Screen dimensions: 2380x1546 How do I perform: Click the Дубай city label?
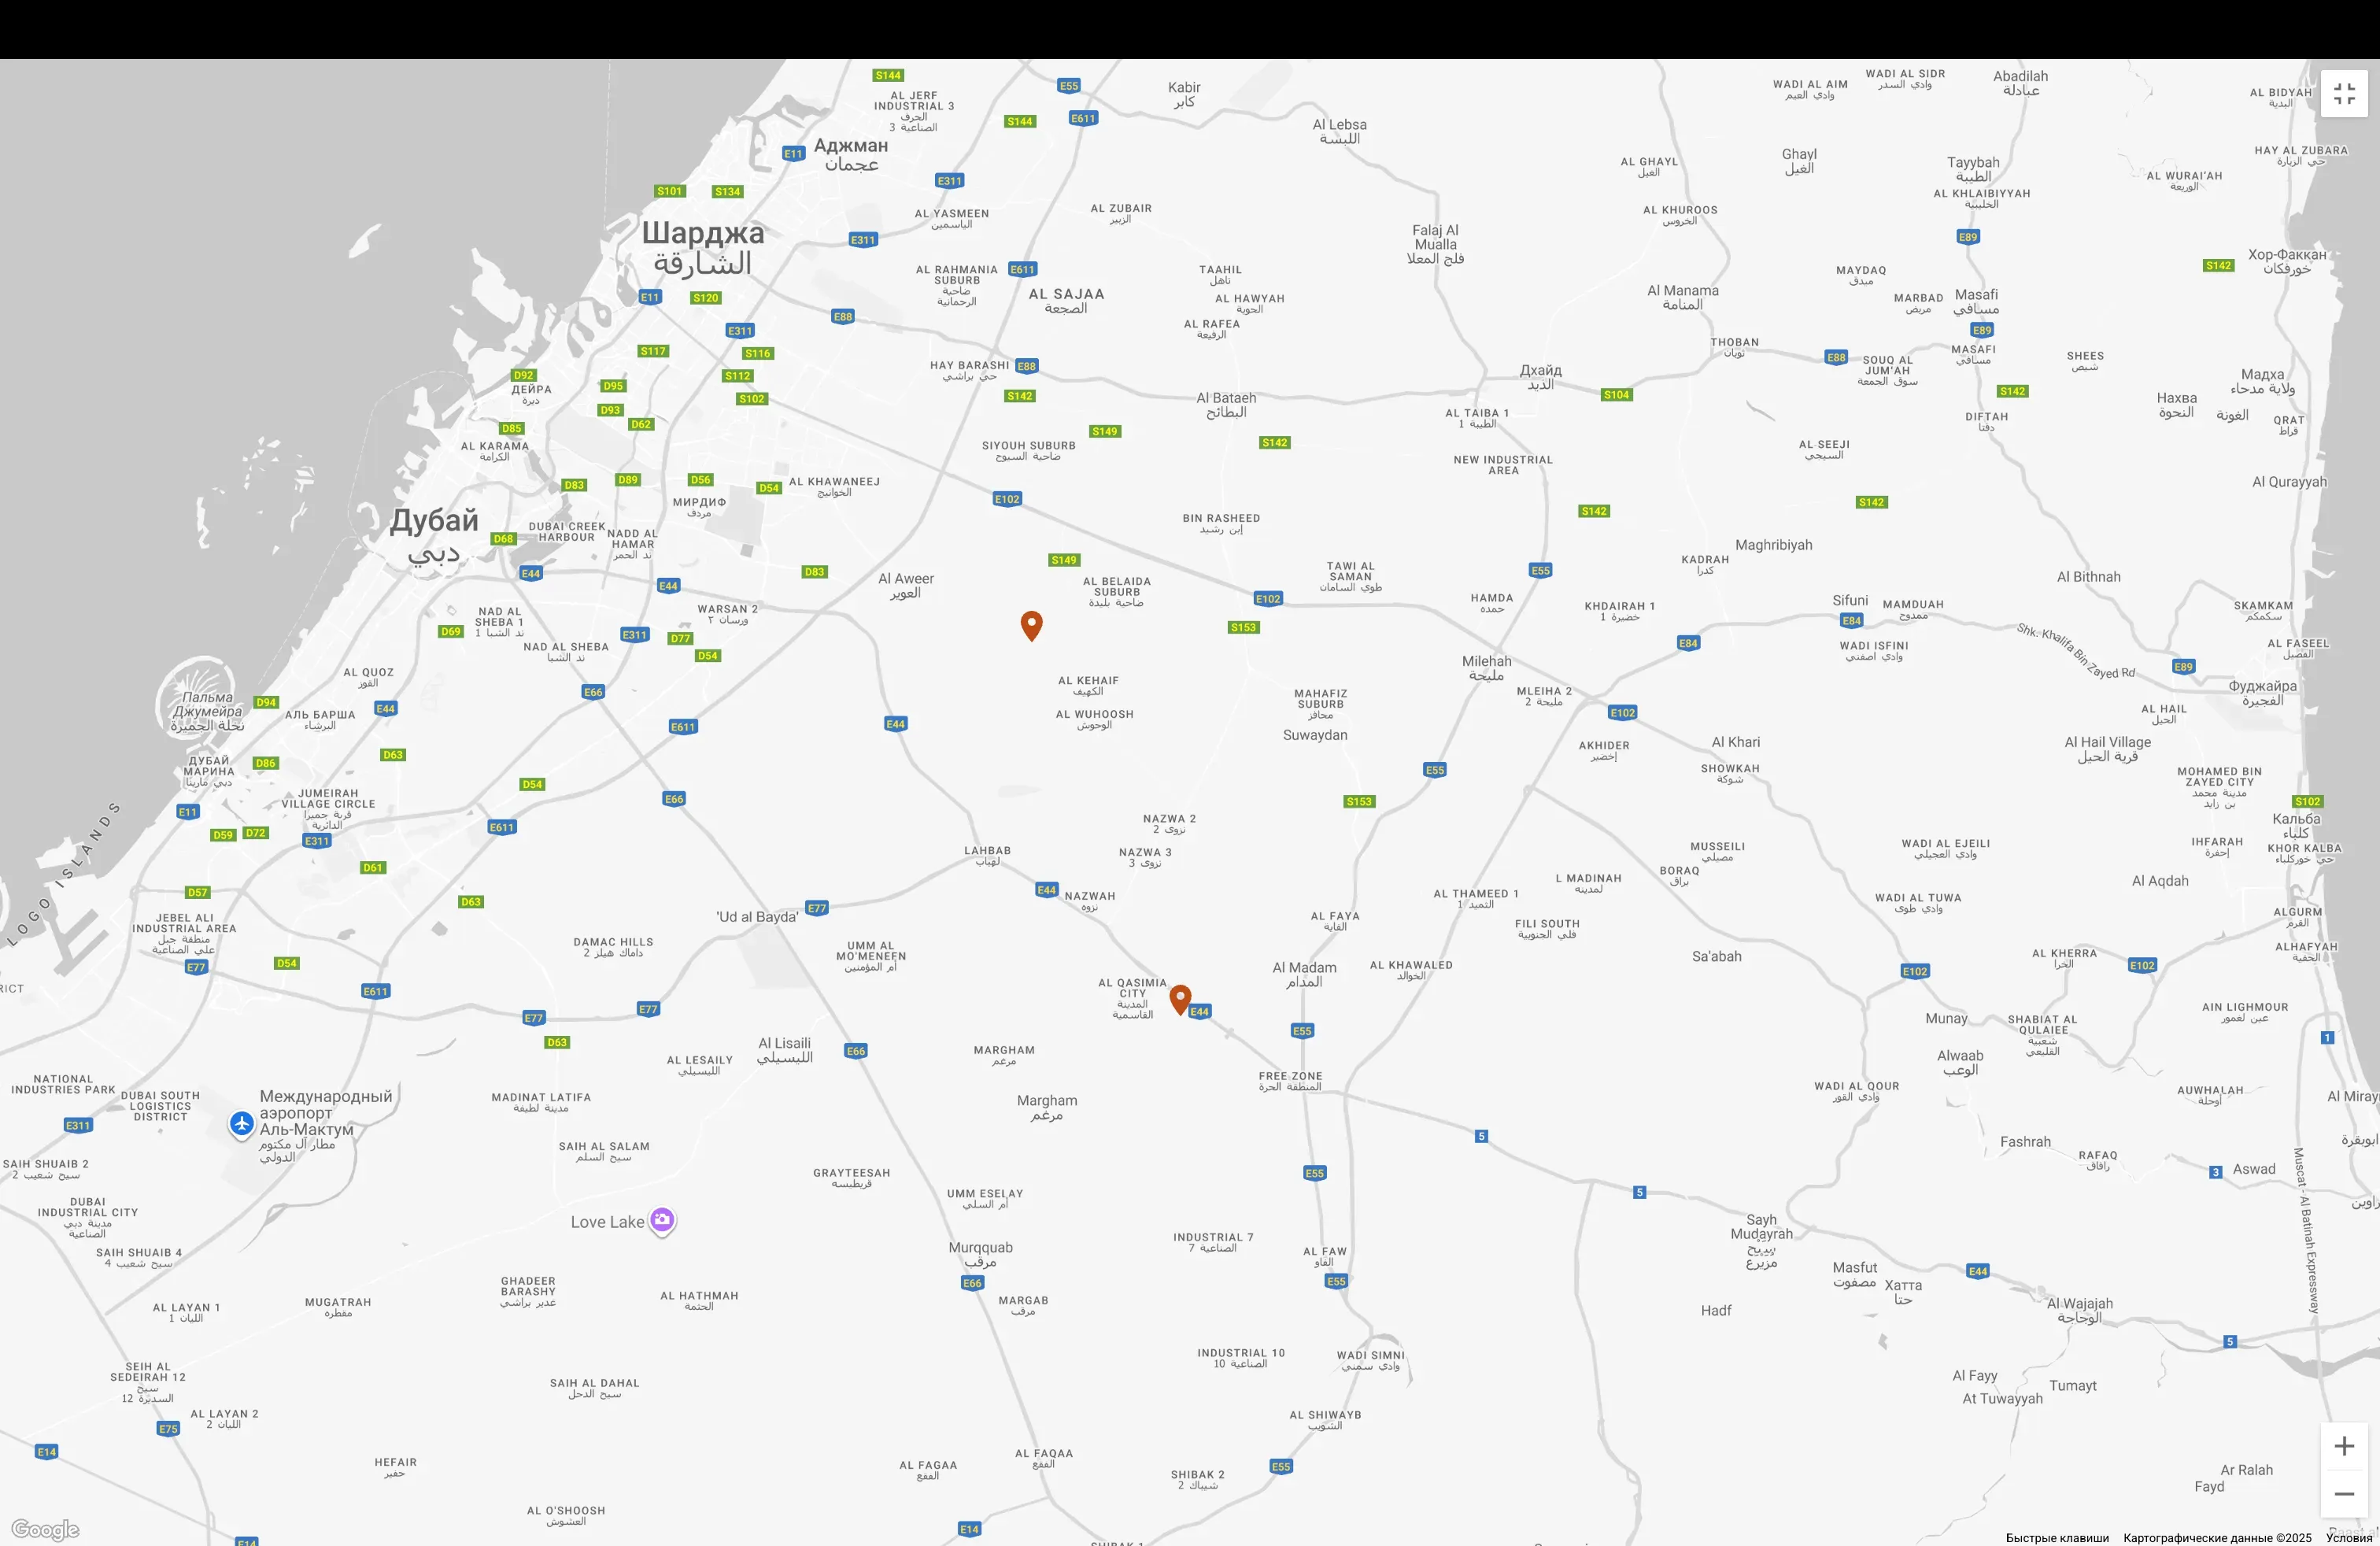tap(433, 521)
